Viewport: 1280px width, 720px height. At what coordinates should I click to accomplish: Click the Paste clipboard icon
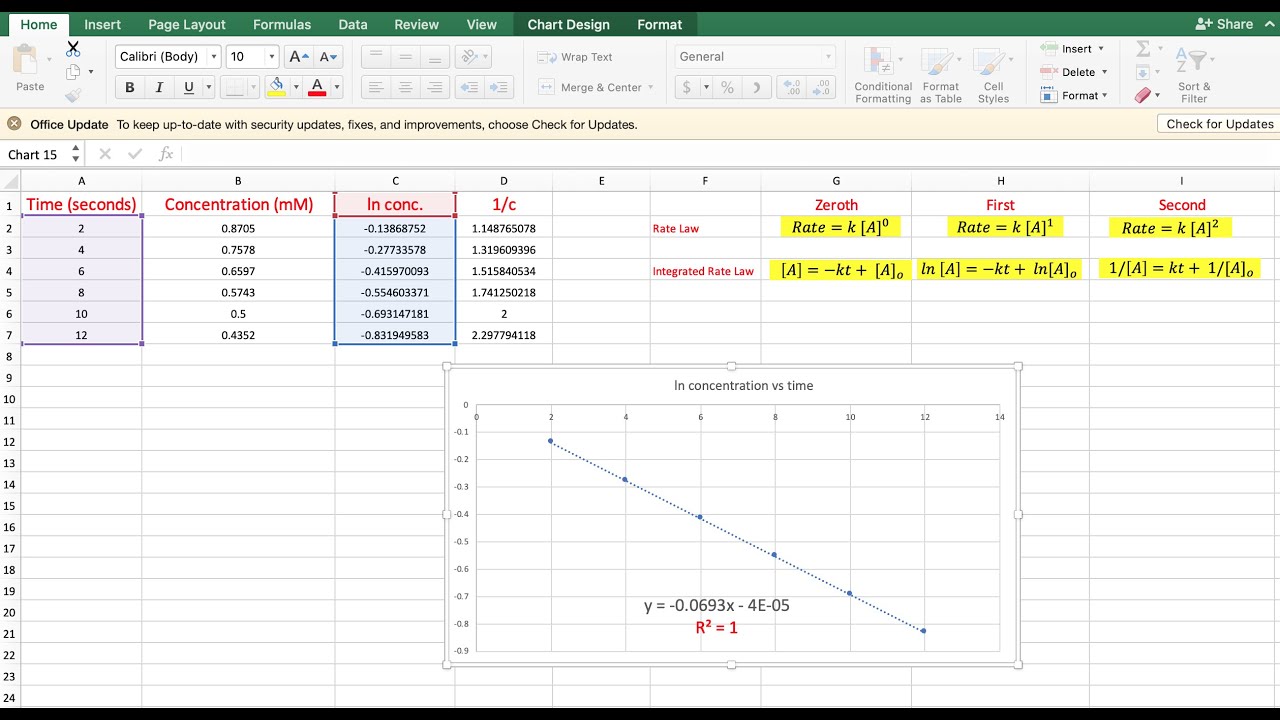point(27,61)
